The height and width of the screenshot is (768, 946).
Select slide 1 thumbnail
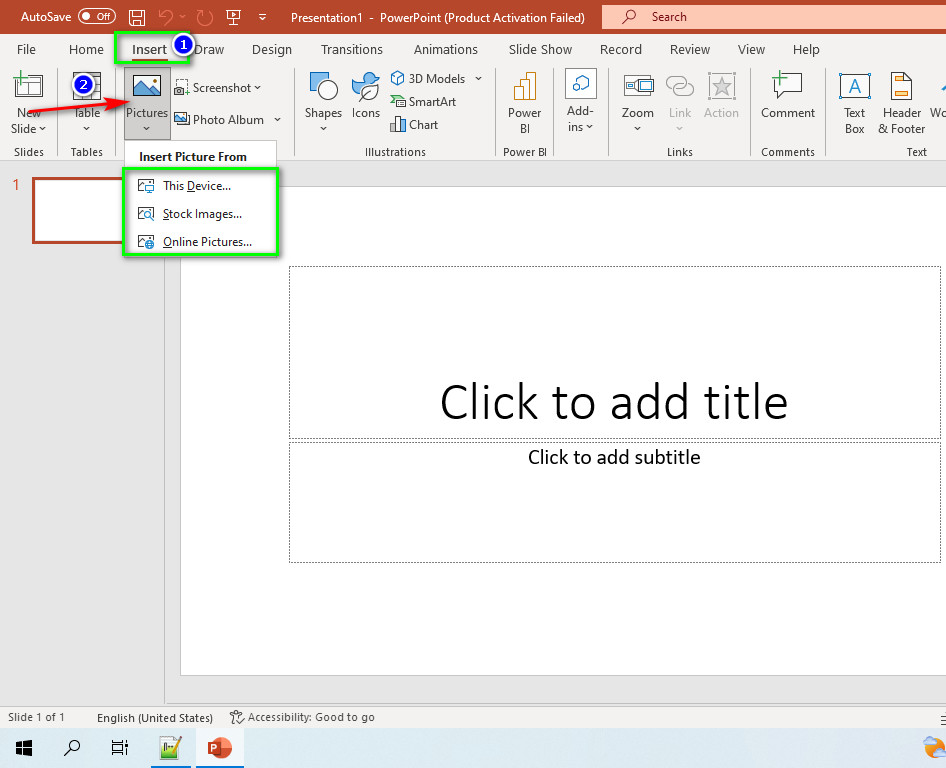pos(78,210)
